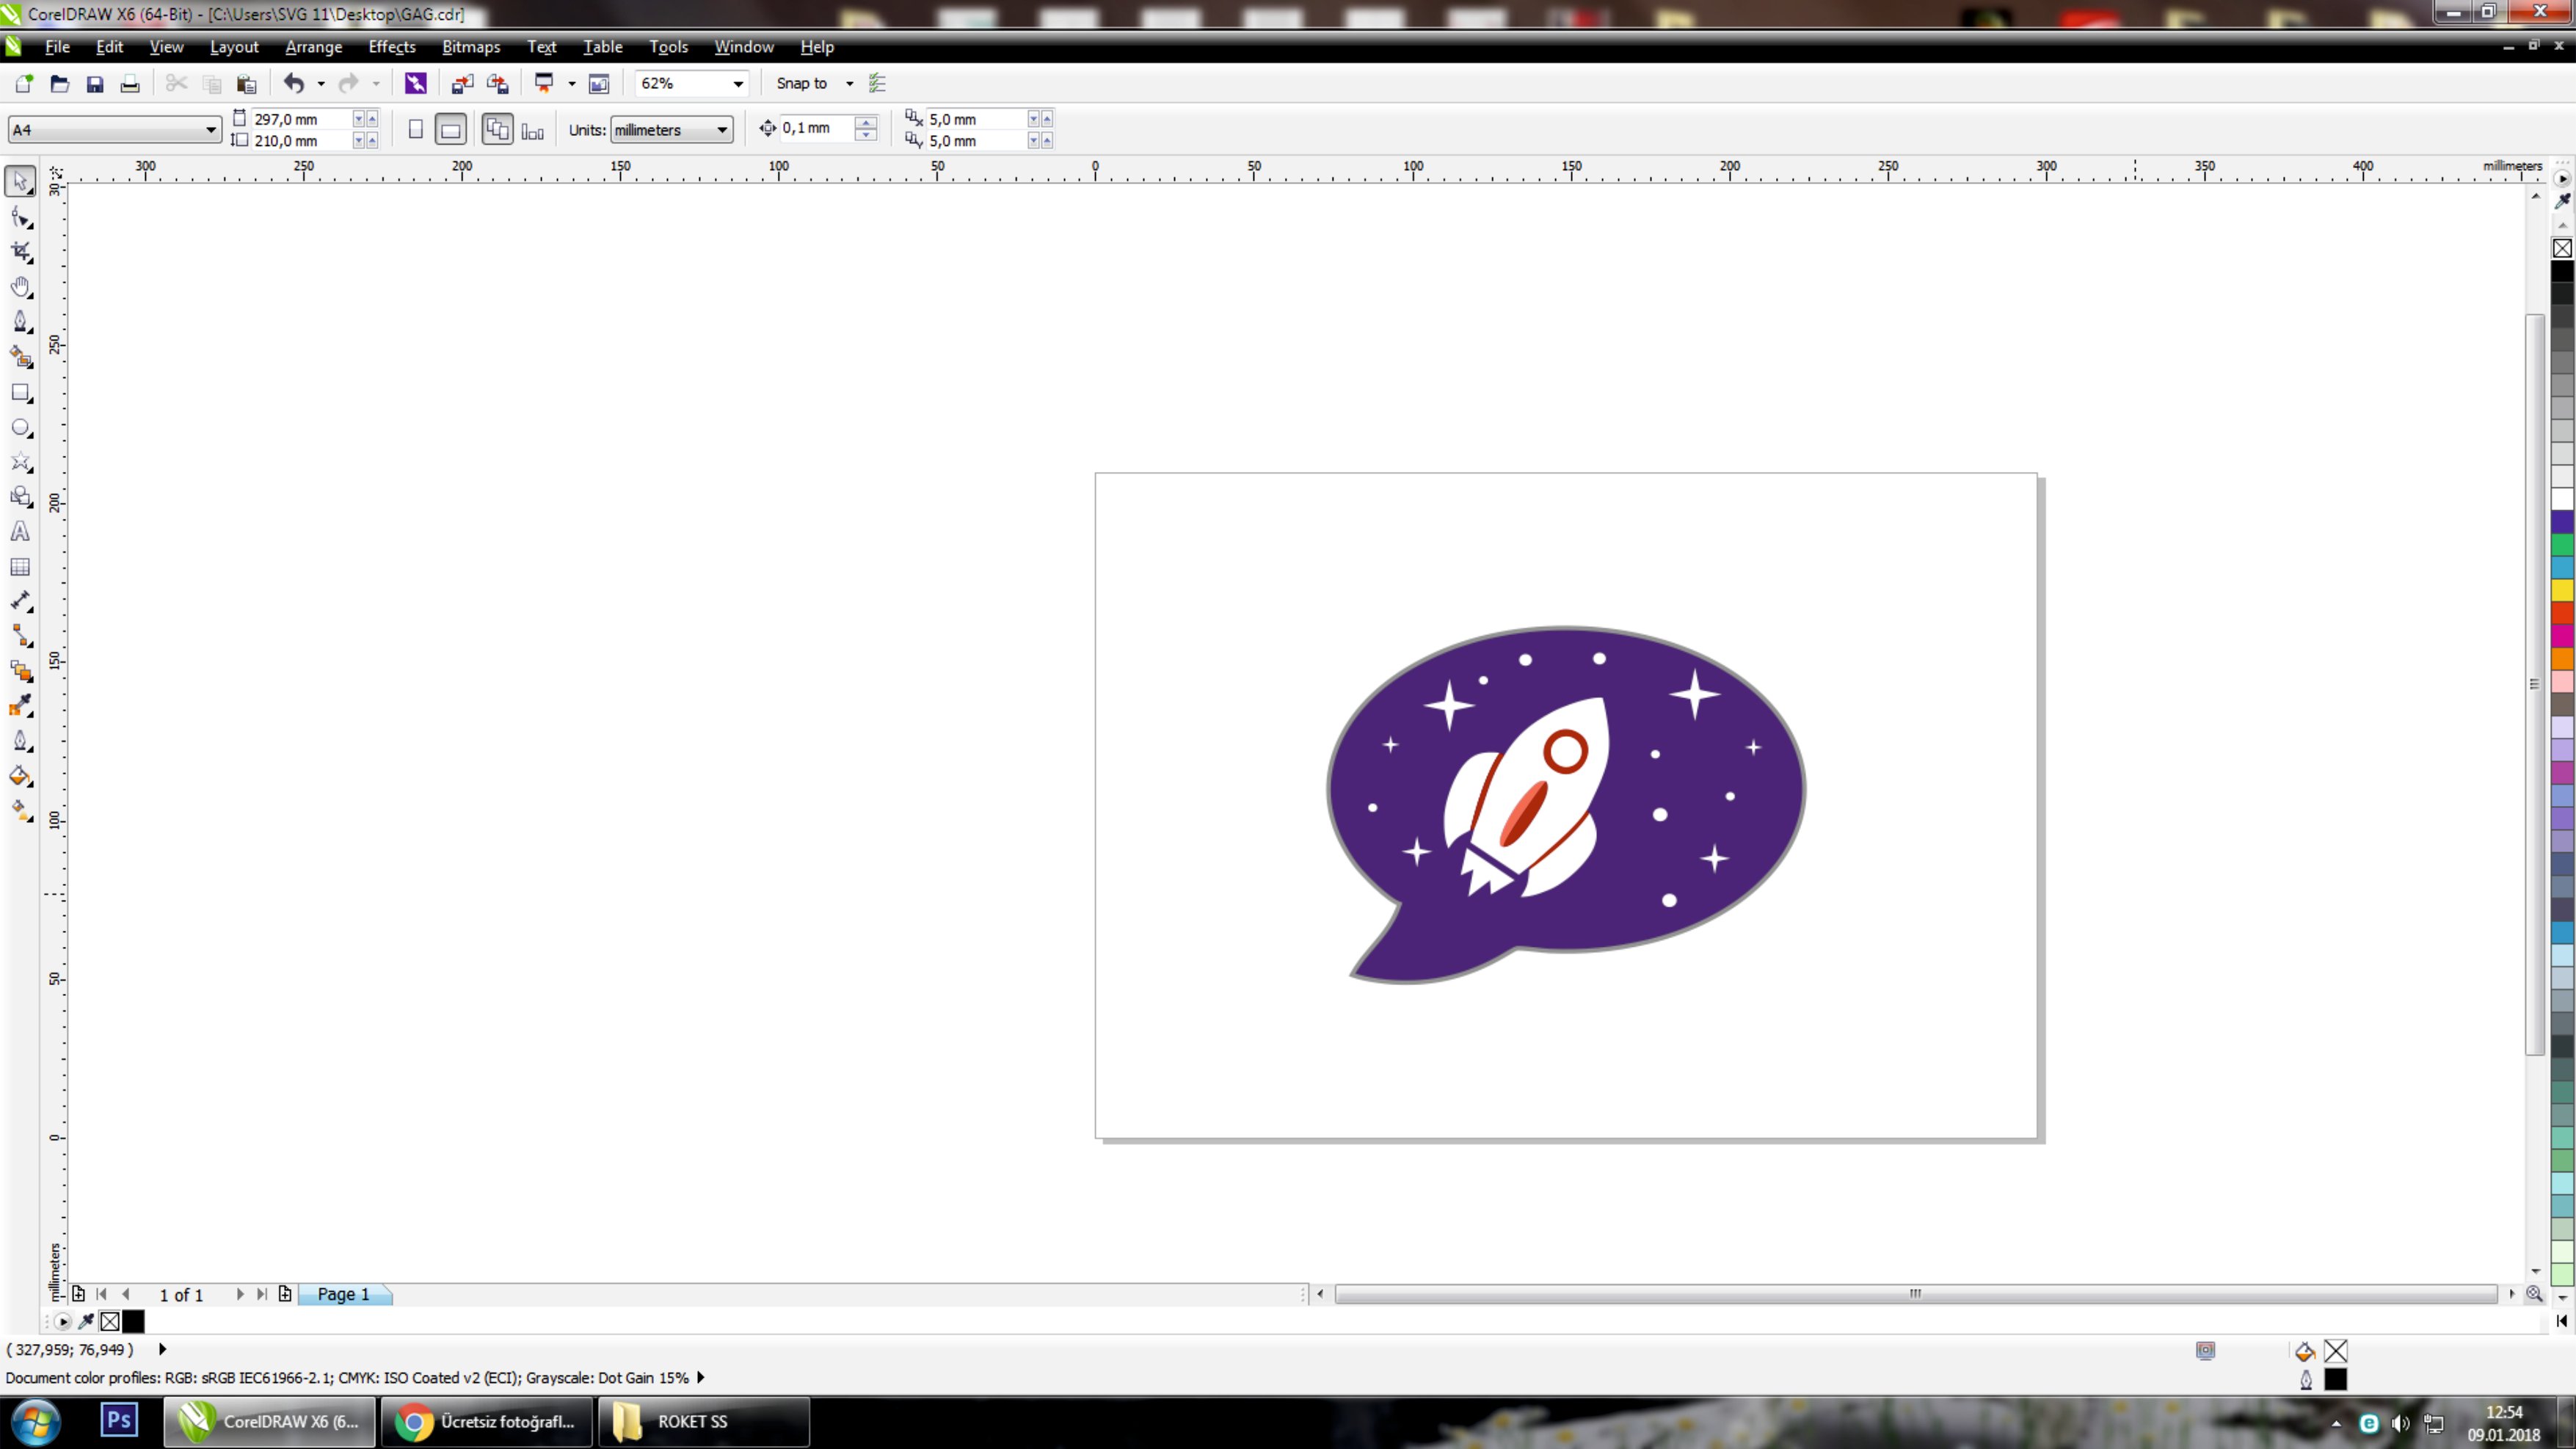2576x1449 pixels.
Task: Expand the Snap to dropdown
Action: coord(850,84)
